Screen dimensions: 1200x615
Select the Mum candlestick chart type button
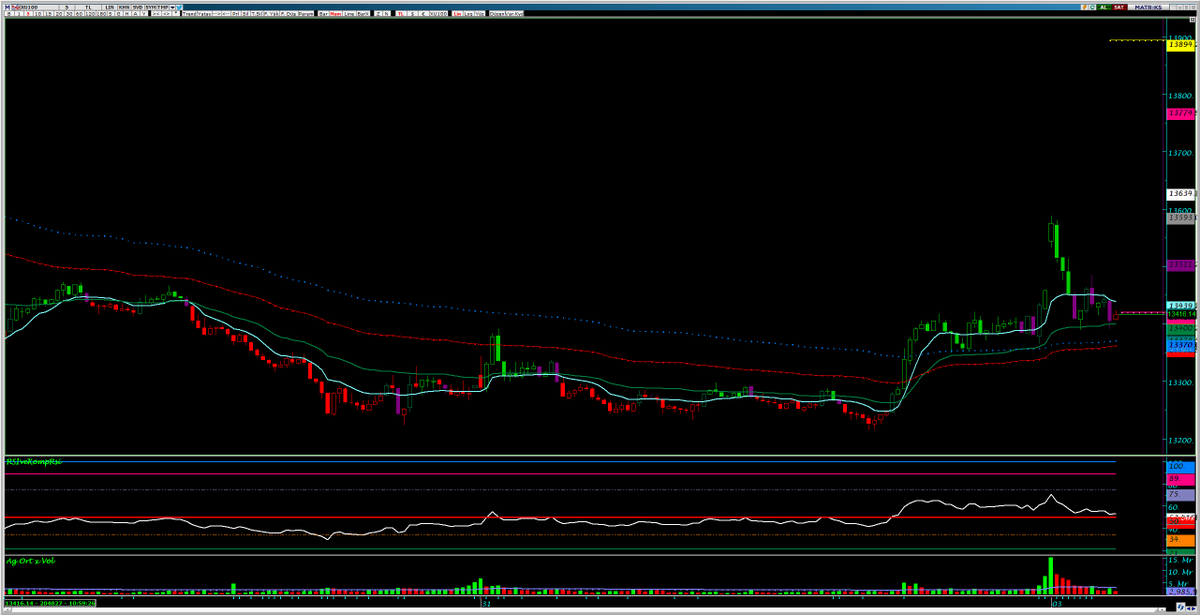pyautogui.click(x=334, y=14)
